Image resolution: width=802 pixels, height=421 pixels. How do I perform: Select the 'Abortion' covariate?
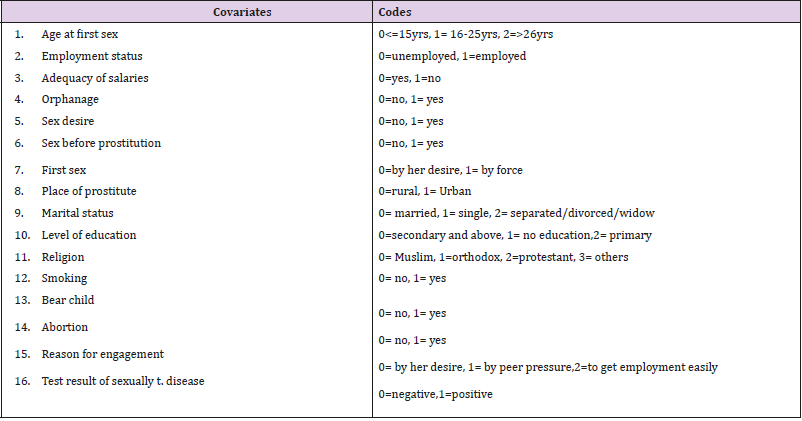pos(65,327)
